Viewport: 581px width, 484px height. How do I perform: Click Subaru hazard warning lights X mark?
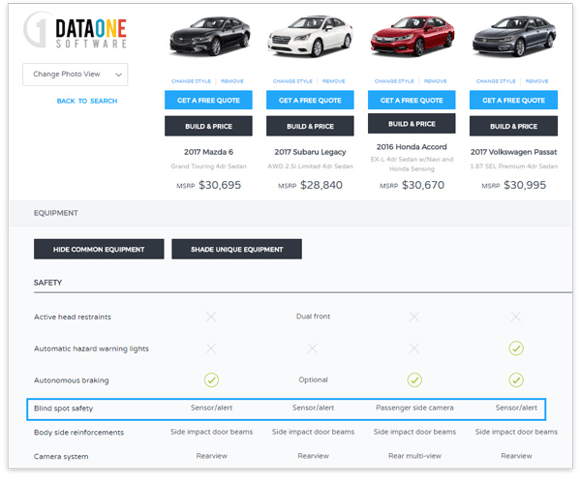(x=313, y=348)
